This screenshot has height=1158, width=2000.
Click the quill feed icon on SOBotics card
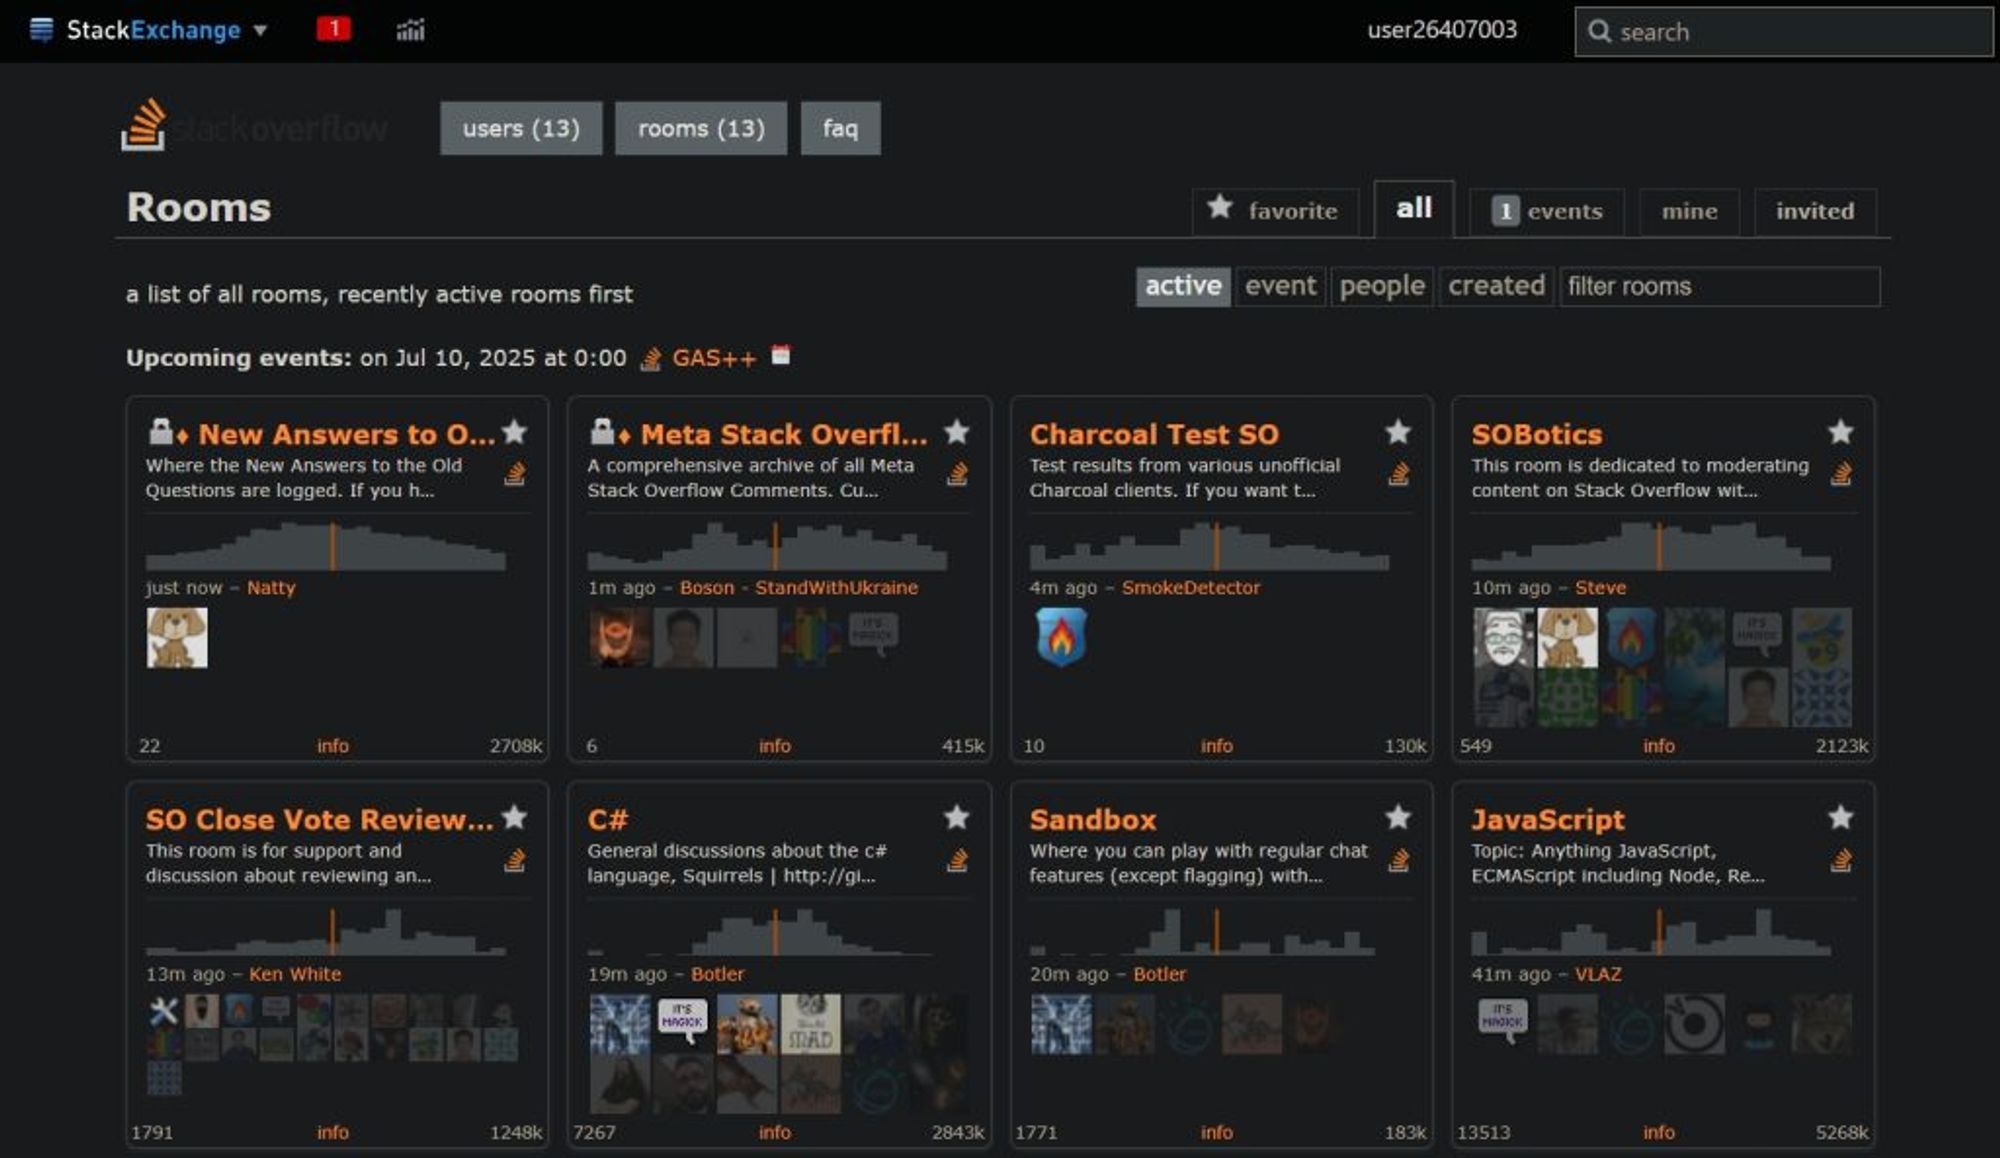point(1840,474)
